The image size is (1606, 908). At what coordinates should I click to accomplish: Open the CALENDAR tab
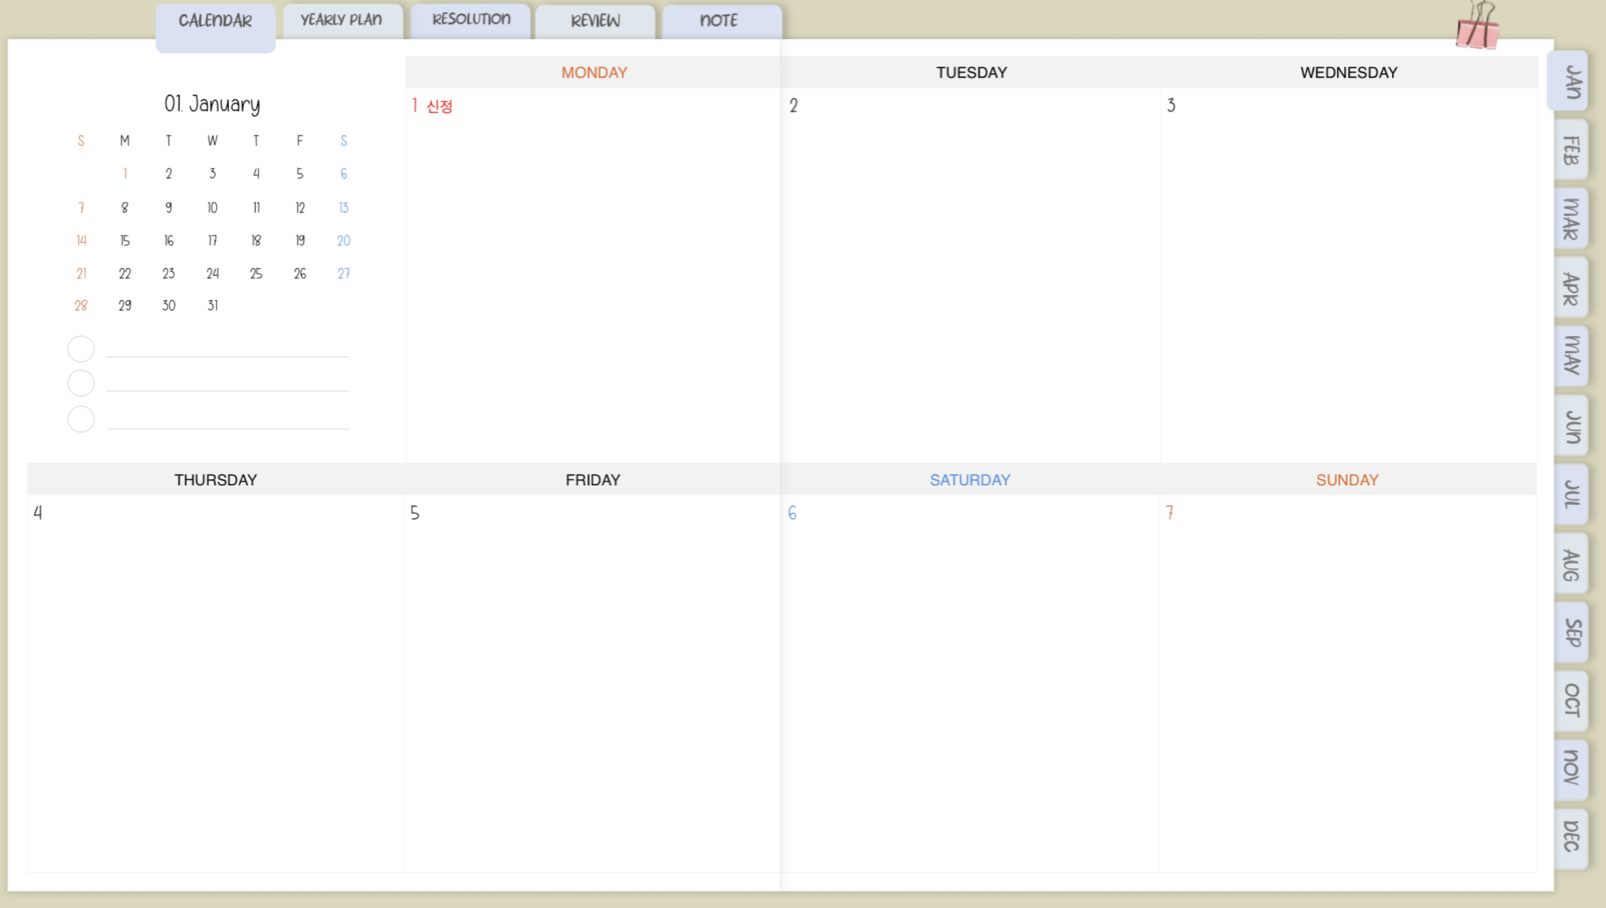[x=215, y=26]
